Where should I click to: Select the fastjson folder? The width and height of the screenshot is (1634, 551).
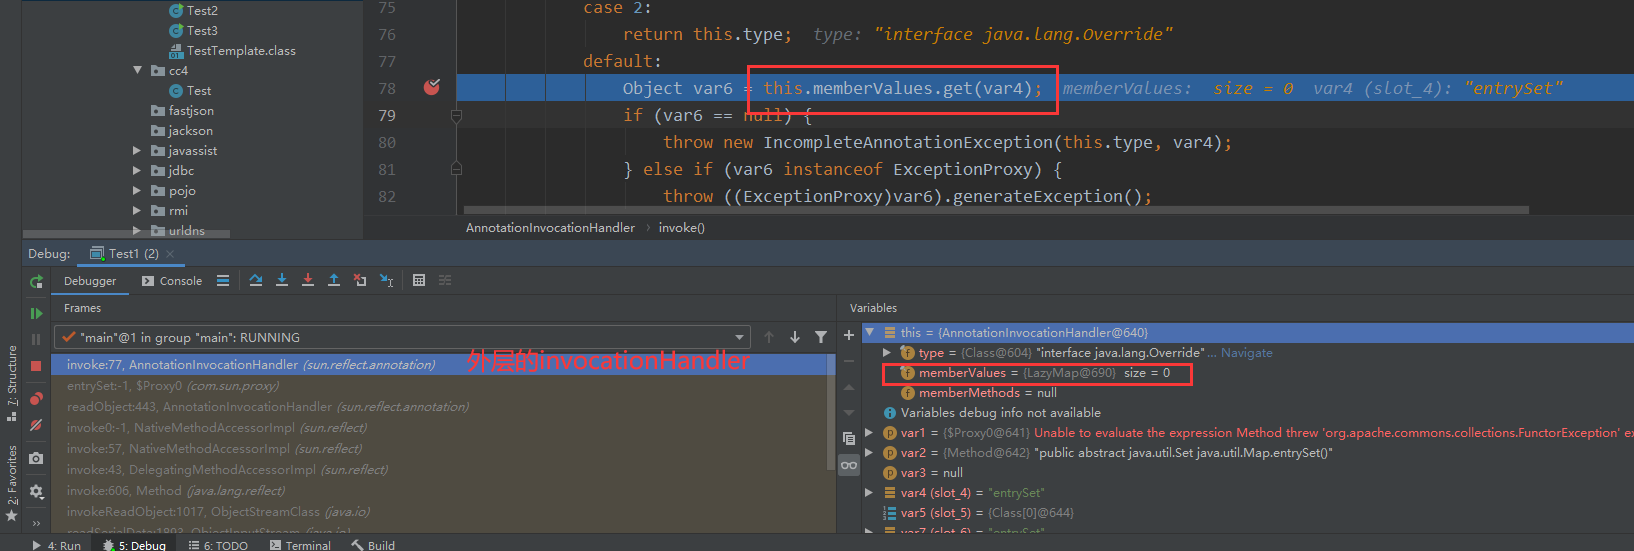click(x=182, y=110)
